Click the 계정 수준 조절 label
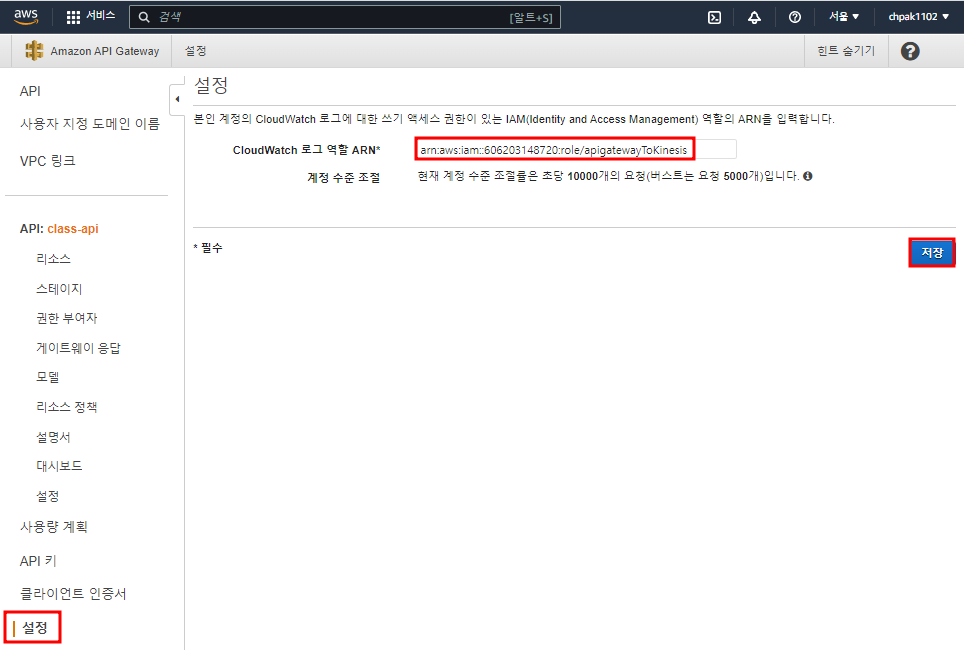 [344, 177]
